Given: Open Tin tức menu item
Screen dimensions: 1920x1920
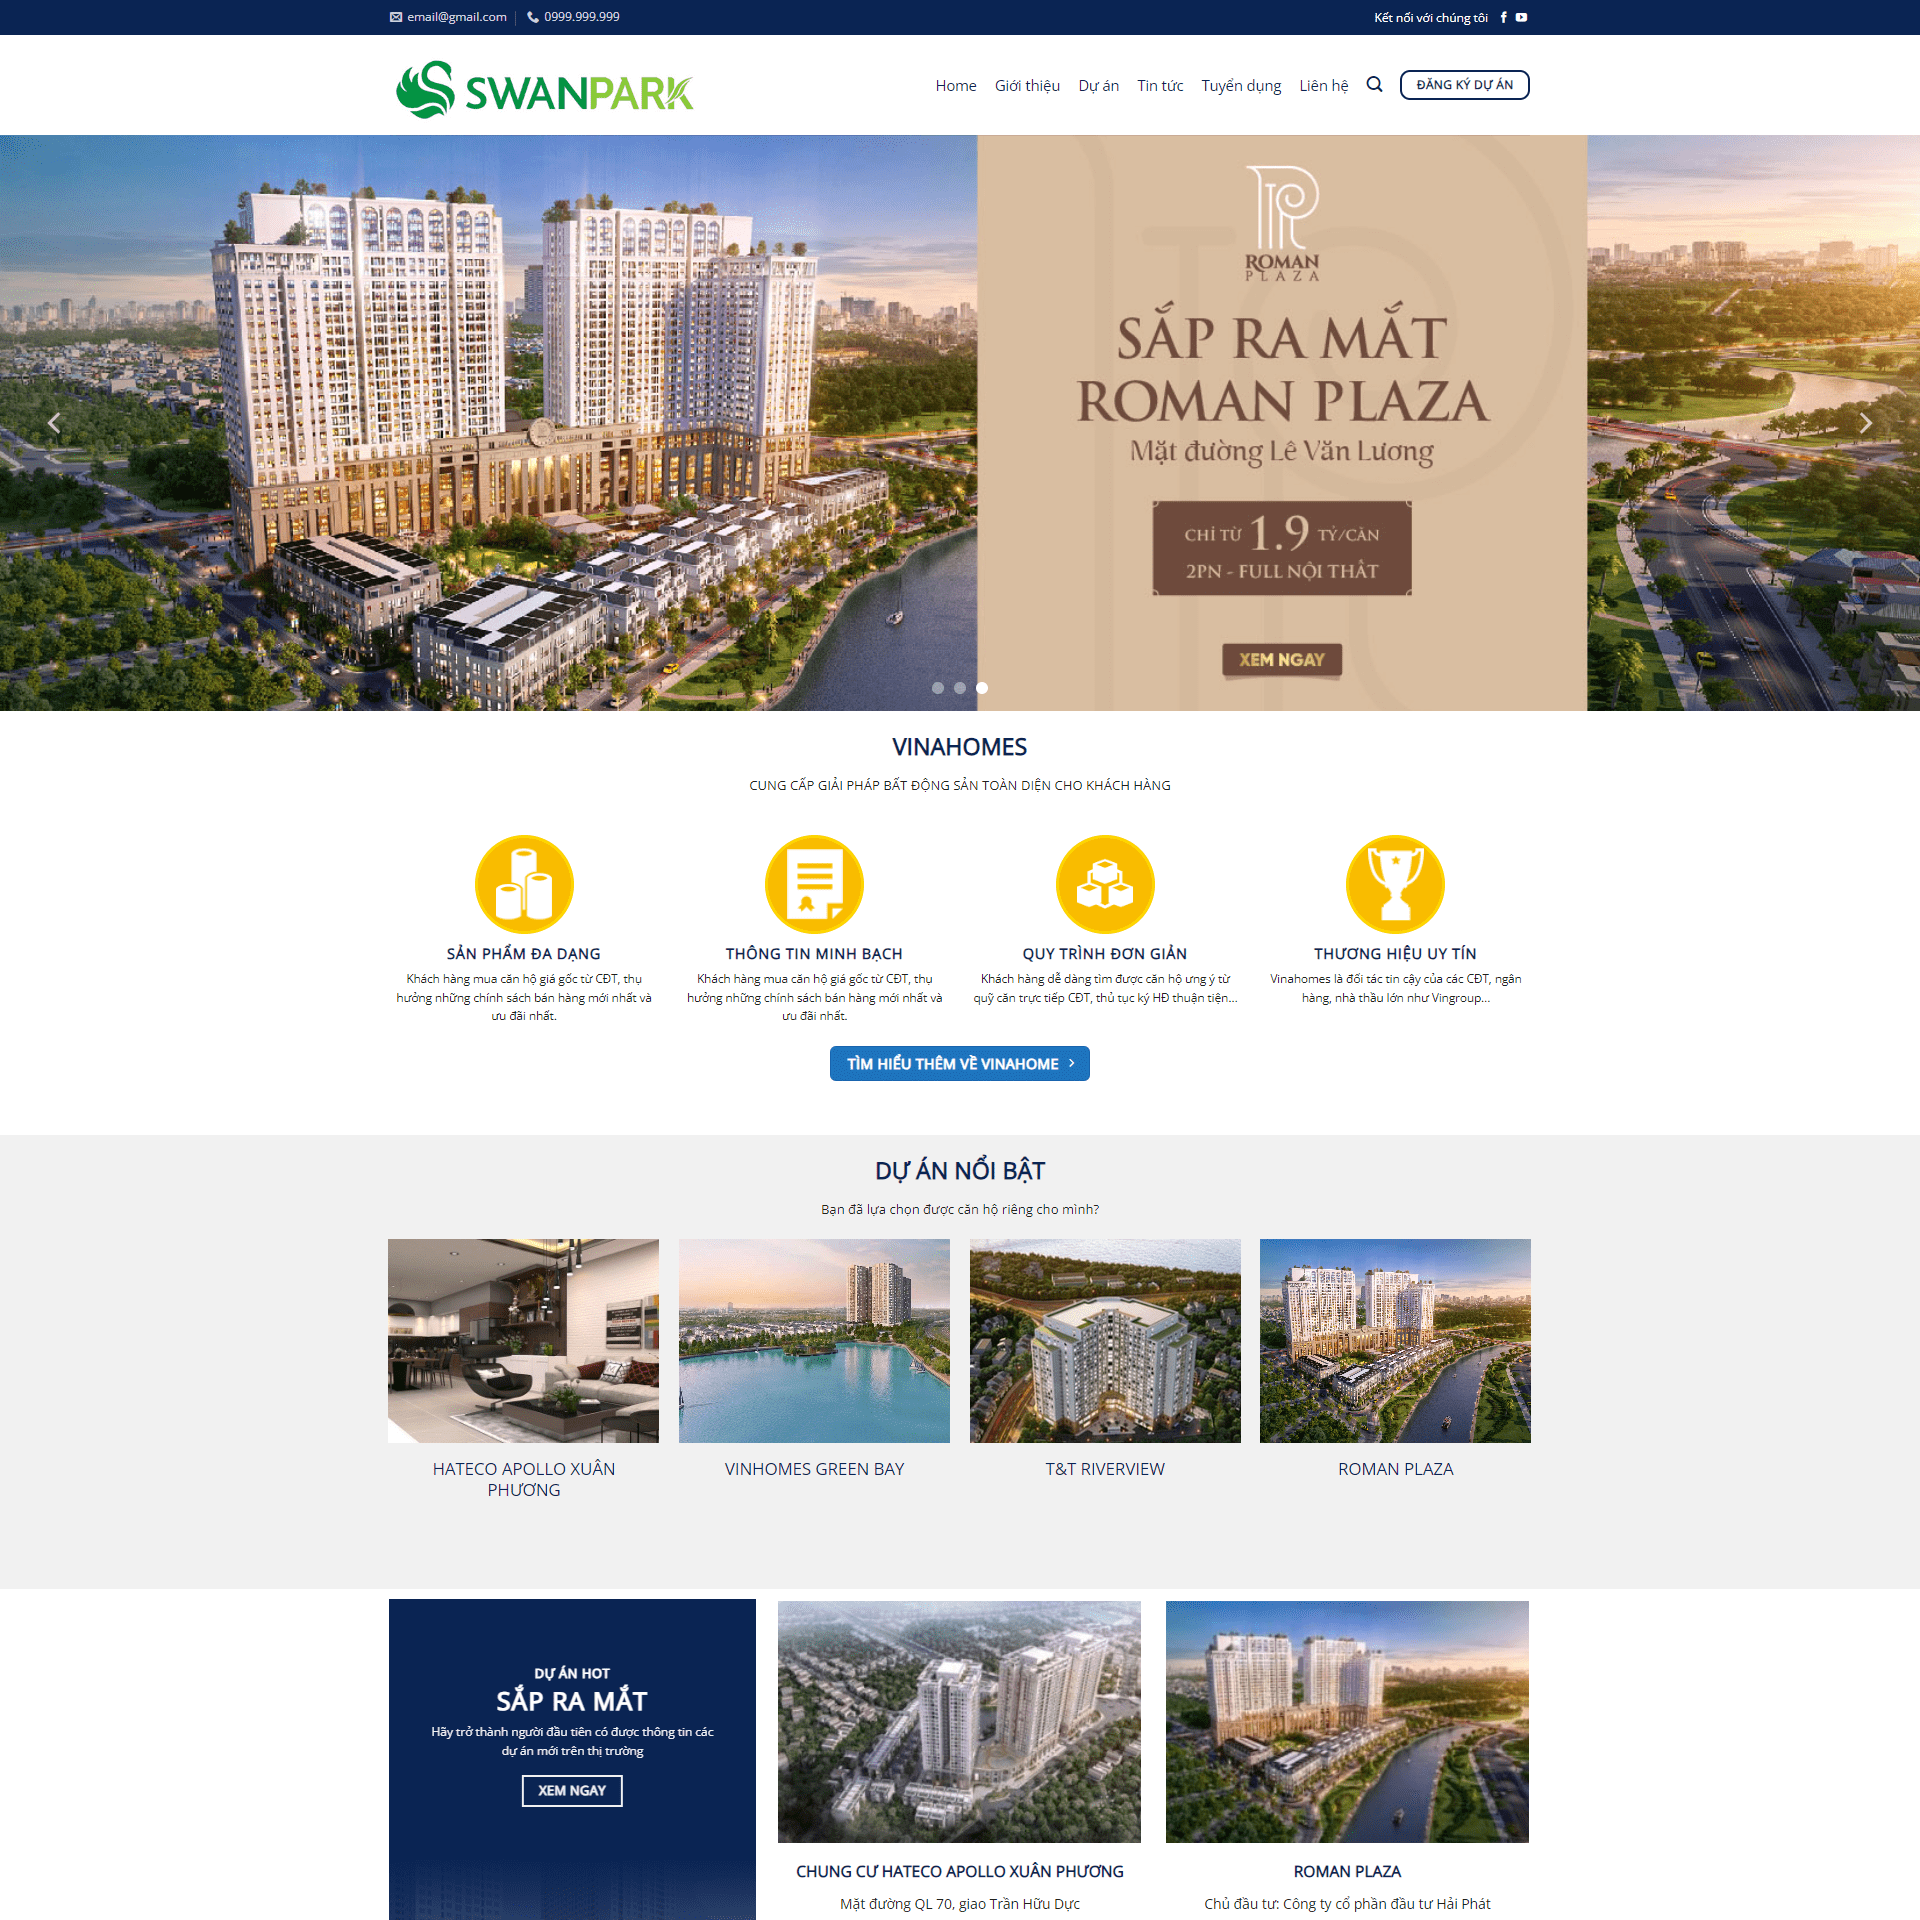Looking at the screenshot, I should coord(1160,86).
